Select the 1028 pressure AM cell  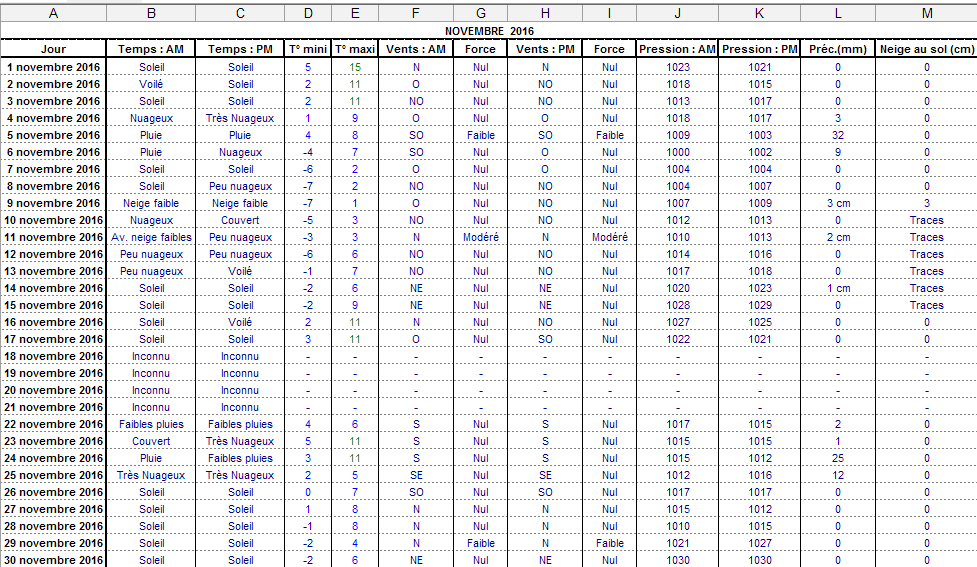click(x=678, y=305)
